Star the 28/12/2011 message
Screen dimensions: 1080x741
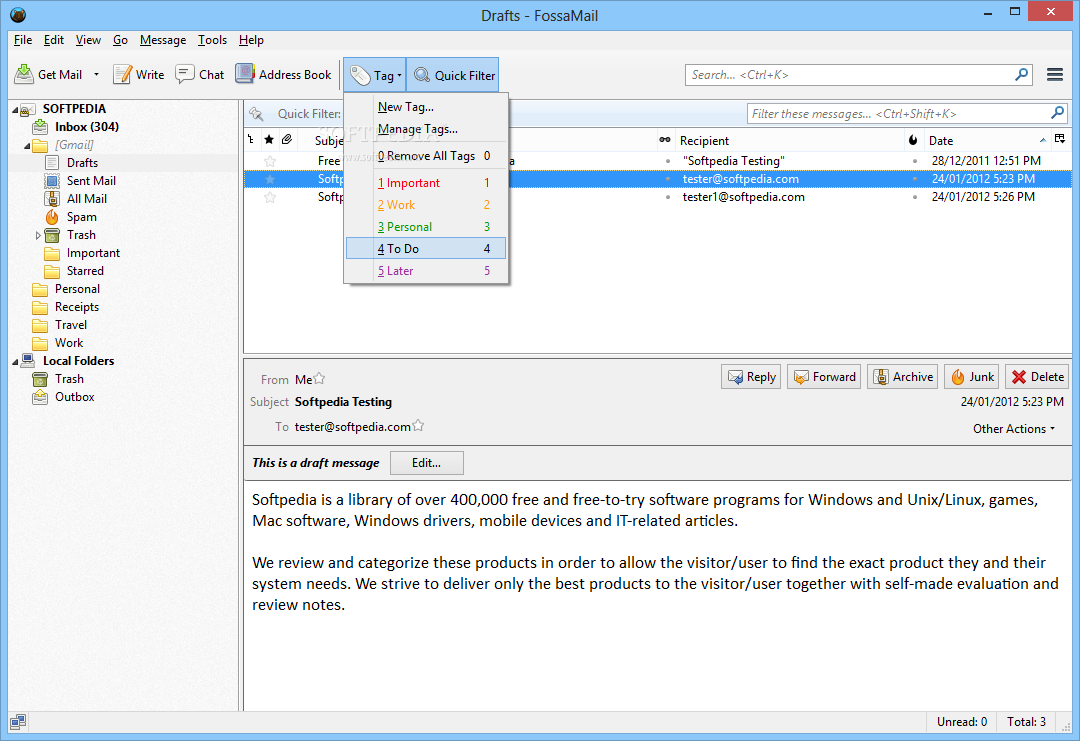click(270, 161)
